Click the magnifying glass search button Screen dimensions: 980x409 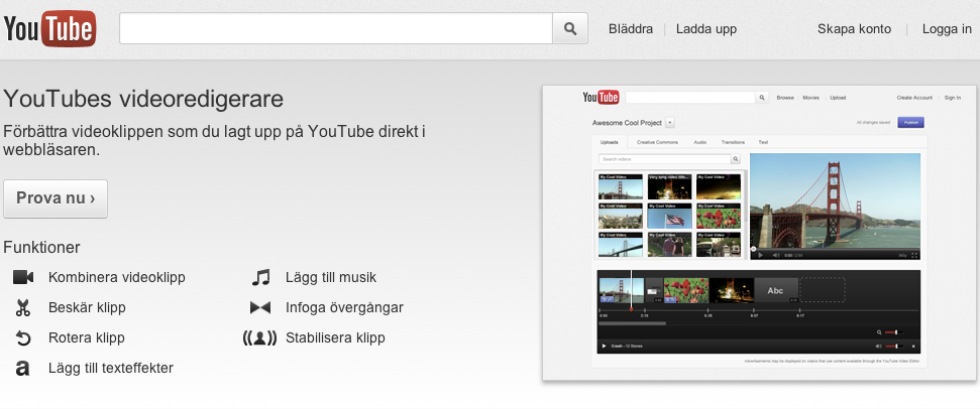[x=570, y=28]
